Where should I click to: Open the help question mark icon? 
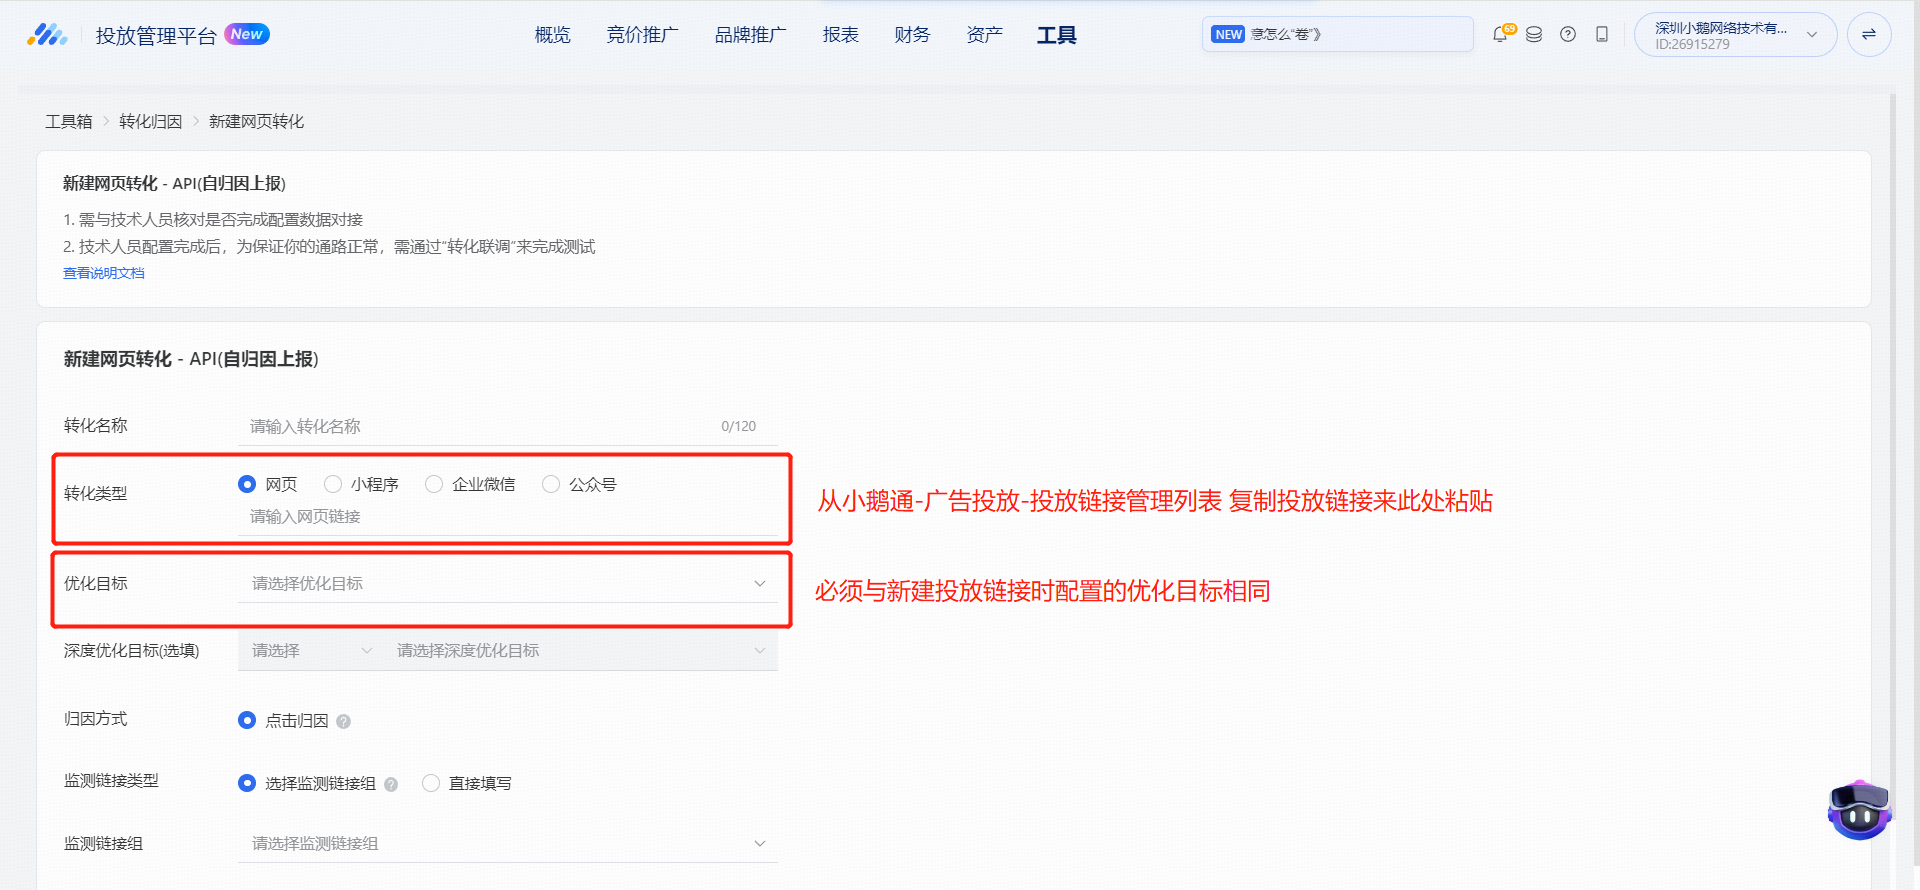point(1568,34)
